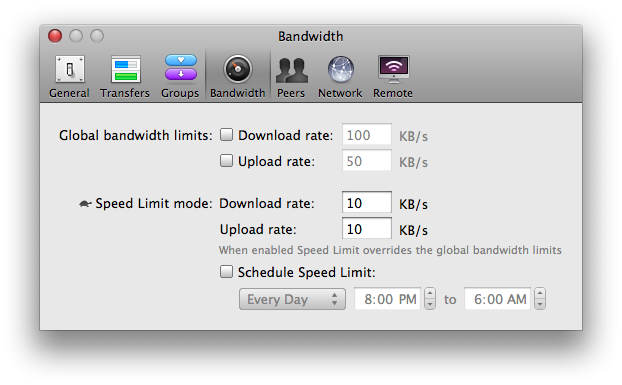This screenshot has width=622, height=385.
Task: Enable the global Download rate limit
Action: click(227, 135)
